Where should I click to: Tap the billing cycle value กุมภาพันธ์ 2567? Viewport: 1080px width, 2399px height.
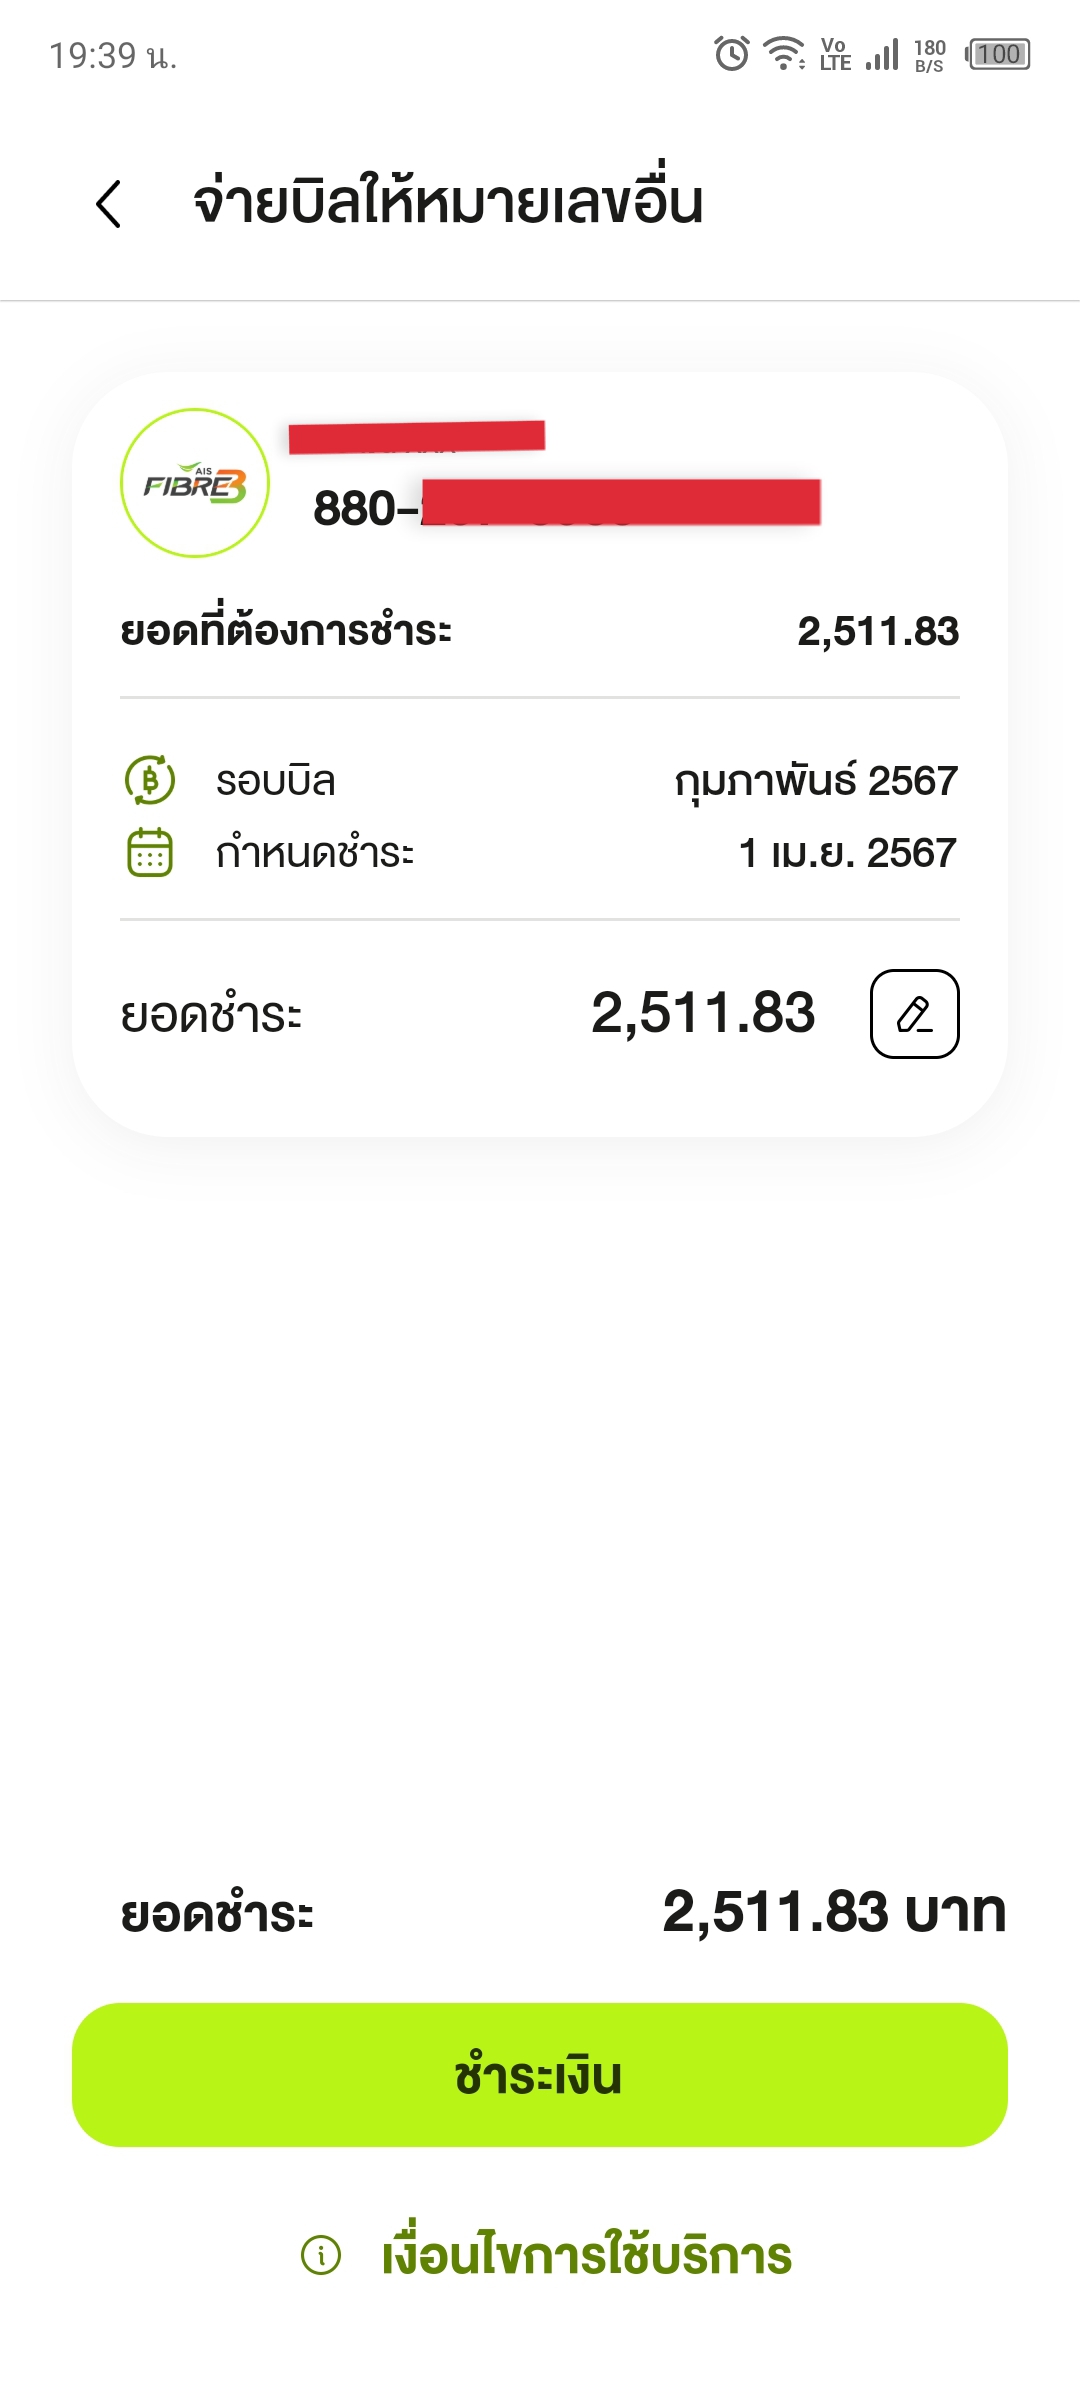[x=816, y=781]
